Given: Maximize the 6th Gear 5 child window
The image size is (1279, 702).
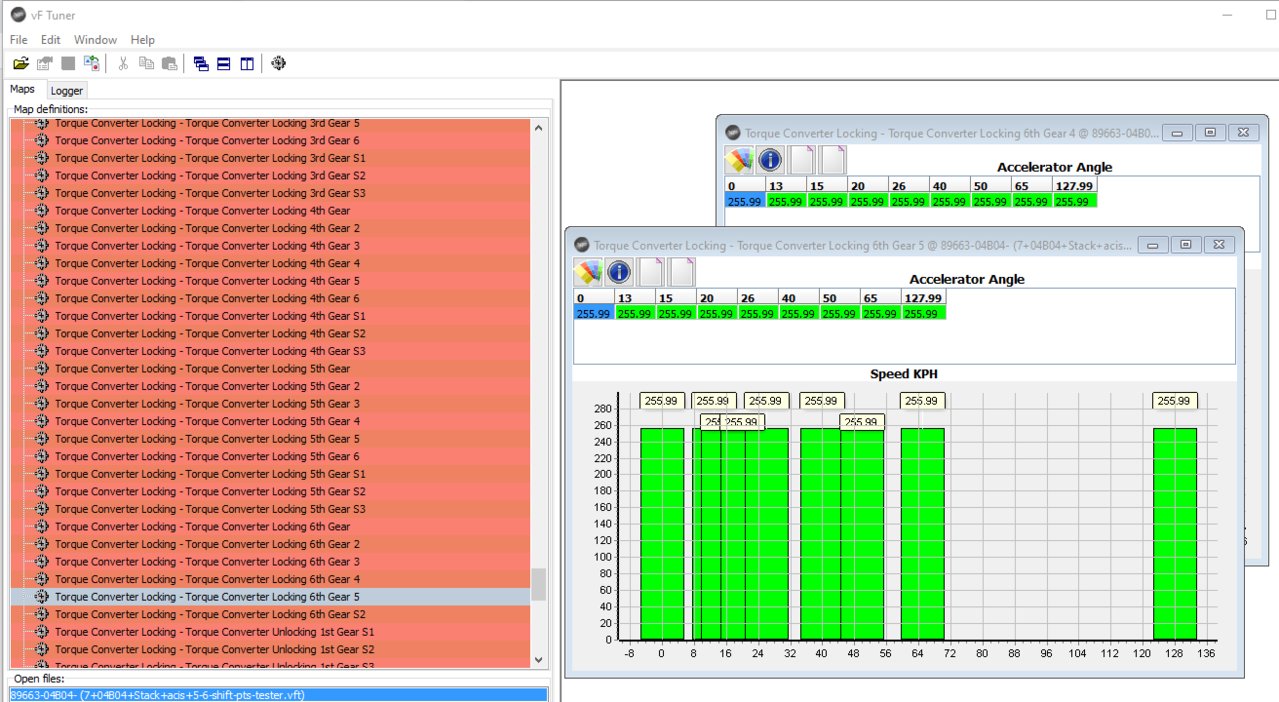Looking at the screenshot, I should point(1186,245).
